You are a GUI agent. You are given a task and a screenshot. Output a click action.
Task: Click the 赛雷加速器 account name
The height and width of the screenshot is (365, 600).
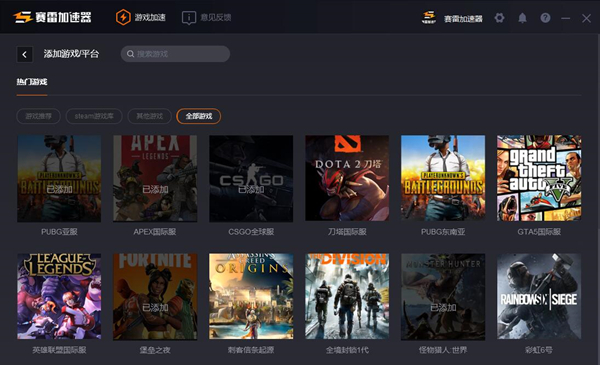pyautogui.click(x=463, y=19)
